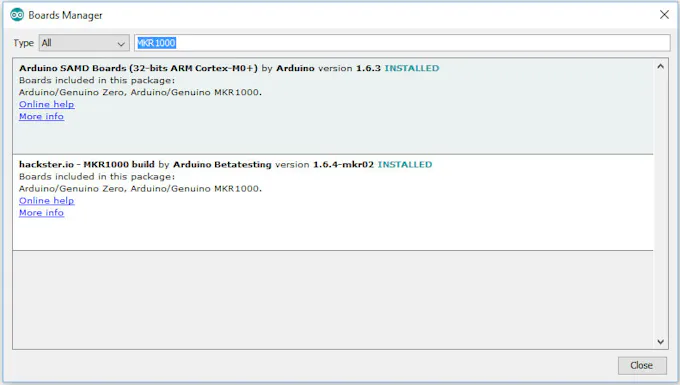Screen dimensions: 680x385
Task: Click boards list text under Arduino SAMD Boards
Action: tap(140, 92)
